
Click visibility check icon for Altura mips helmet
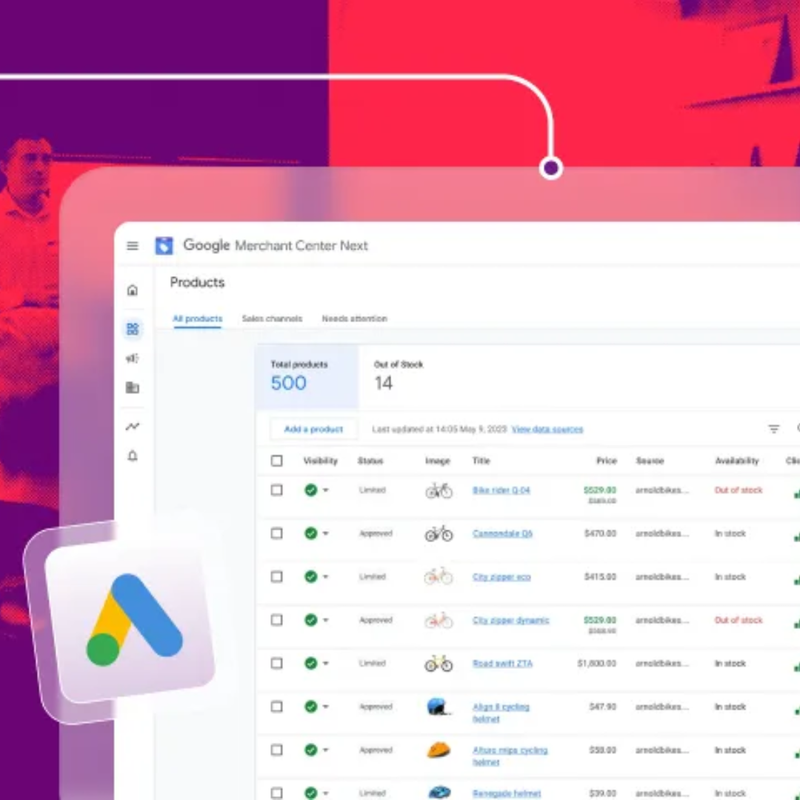click(x=311, y=751)
